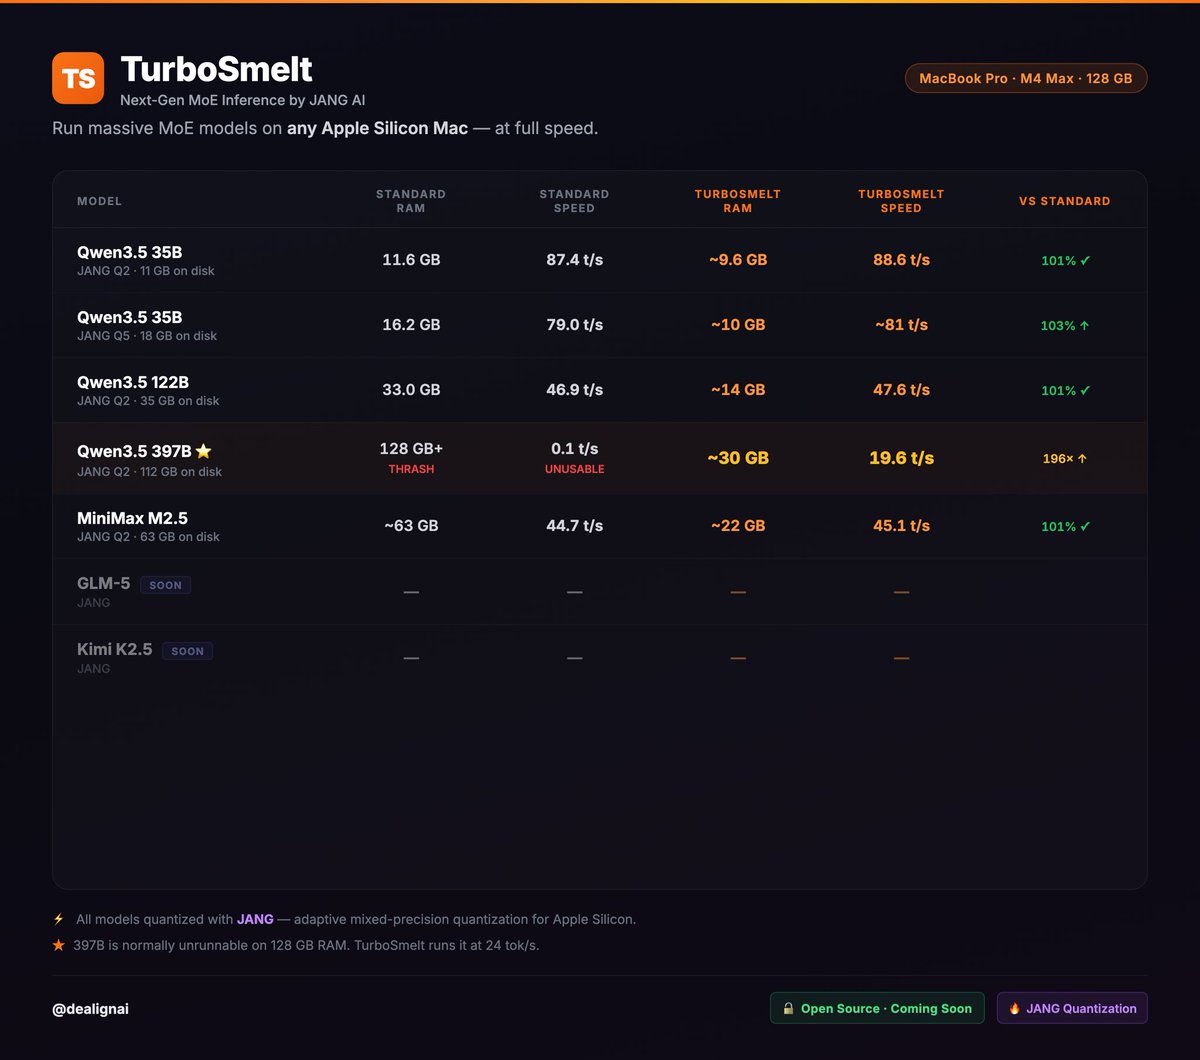The image size is (1200, 1060).
Task: Click the 45.1 t/s TurboSmelt speed value
Action: click(x=901, y=526)
